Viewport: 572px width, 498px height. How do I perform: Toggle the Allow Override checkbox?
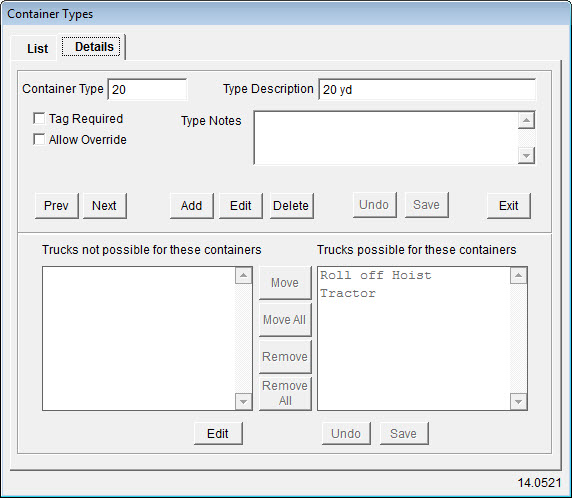[39, 139]
